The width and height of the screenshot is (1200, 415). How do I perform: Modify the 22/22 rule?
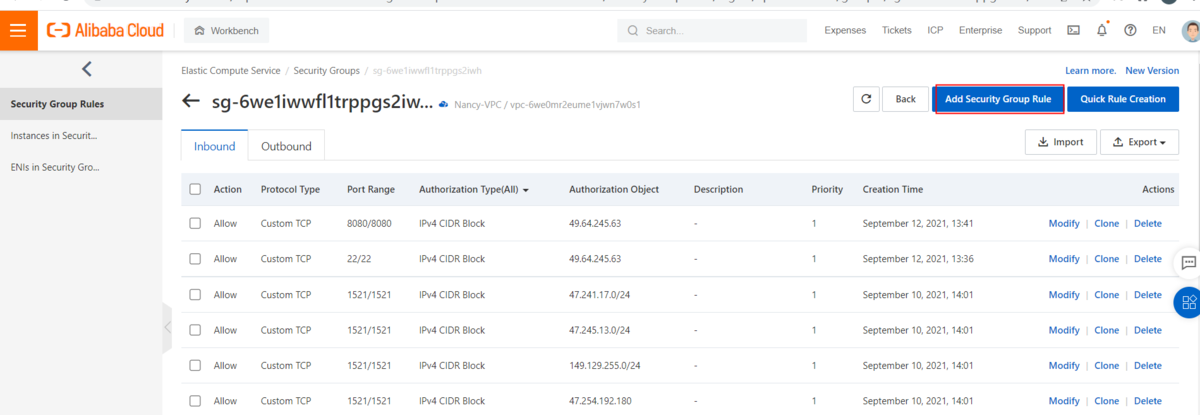coord(1064,259)
